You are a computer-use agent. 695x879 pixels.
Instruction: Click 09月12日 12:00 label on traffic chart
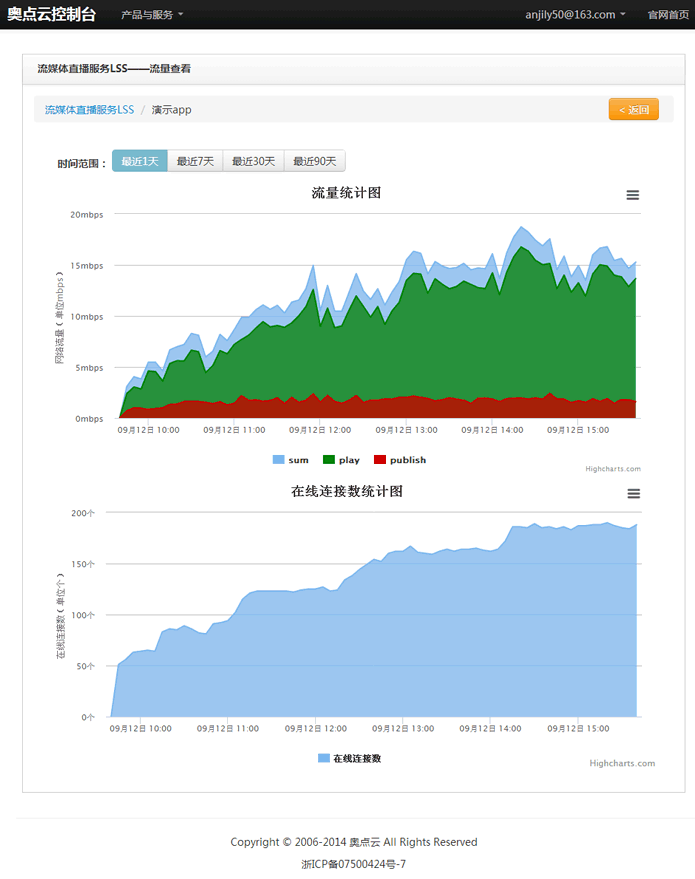click(320, 430)
